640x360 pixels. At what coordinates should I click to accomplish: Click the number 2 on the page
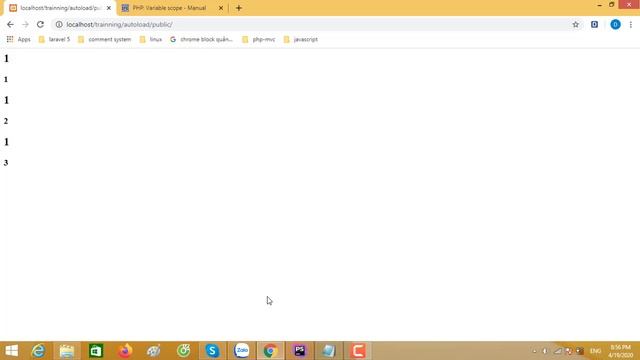(6, 121)
